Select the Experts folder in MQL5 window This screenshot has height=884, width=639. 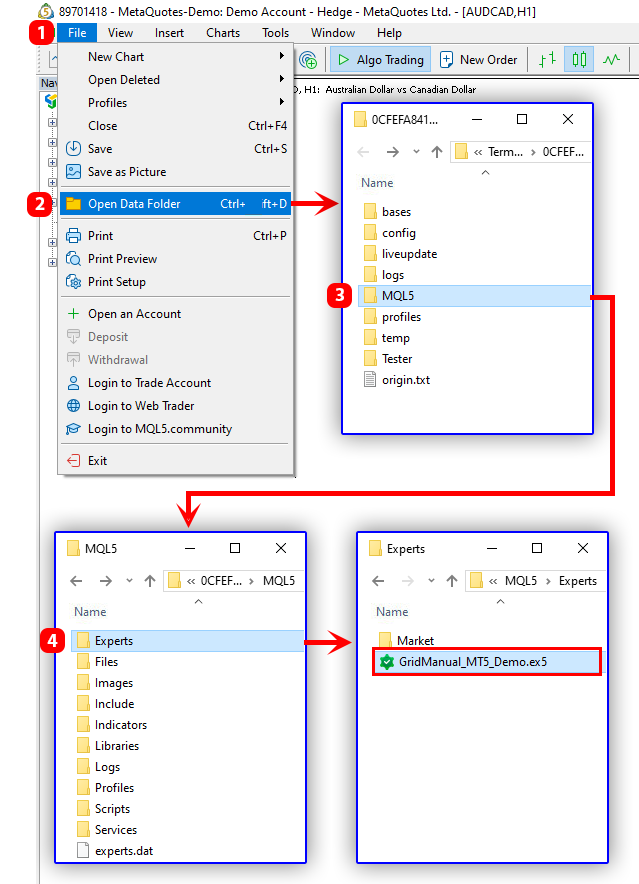click(x=187, y=640)
